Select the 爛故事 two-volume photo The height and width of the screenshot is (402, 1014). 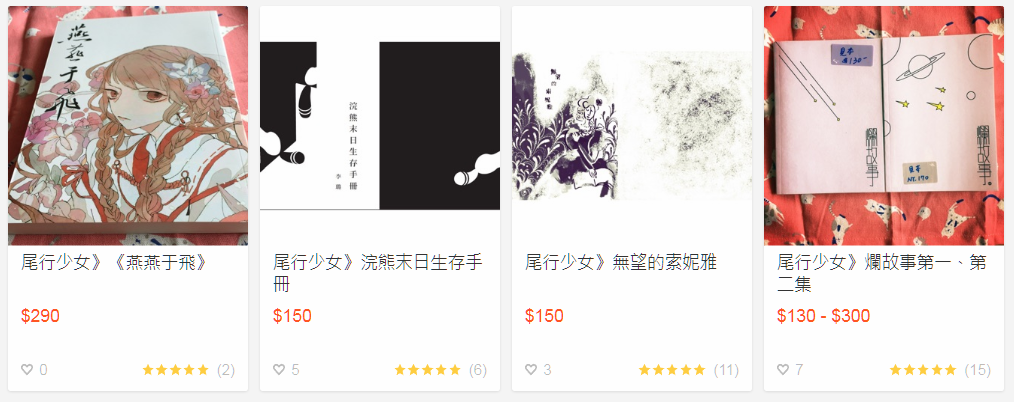(x=884, y=126)
